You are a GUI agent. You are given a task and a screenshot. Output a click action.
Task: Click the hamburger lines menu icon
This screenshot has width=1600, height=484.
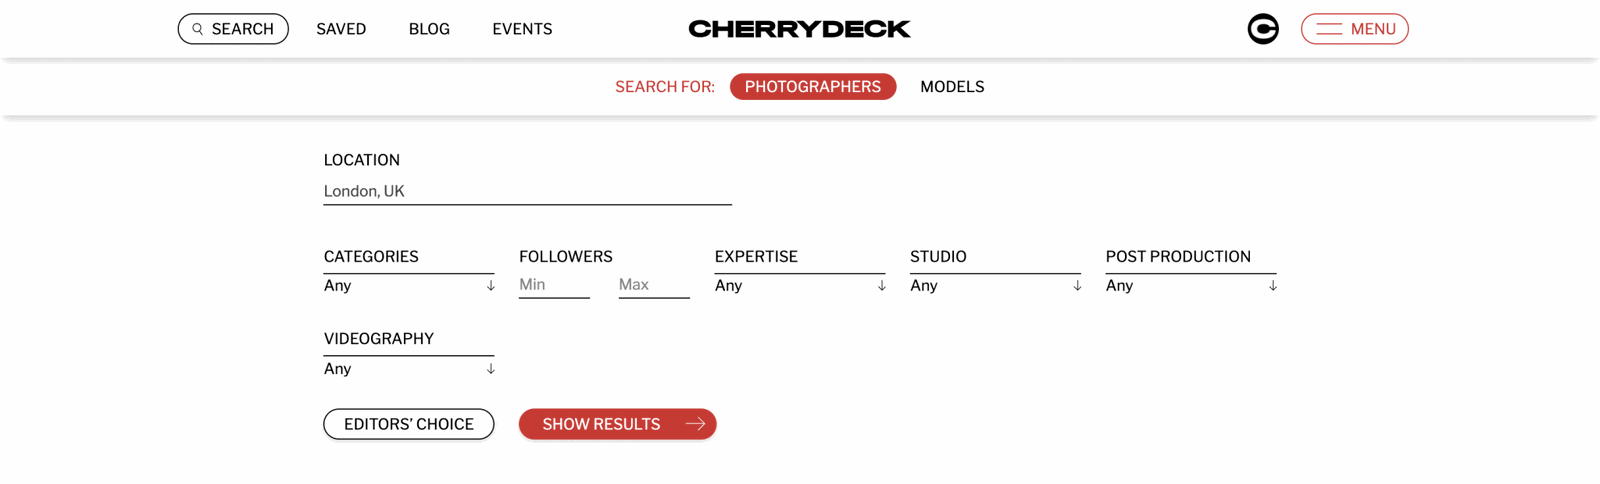pos(1329,29)
